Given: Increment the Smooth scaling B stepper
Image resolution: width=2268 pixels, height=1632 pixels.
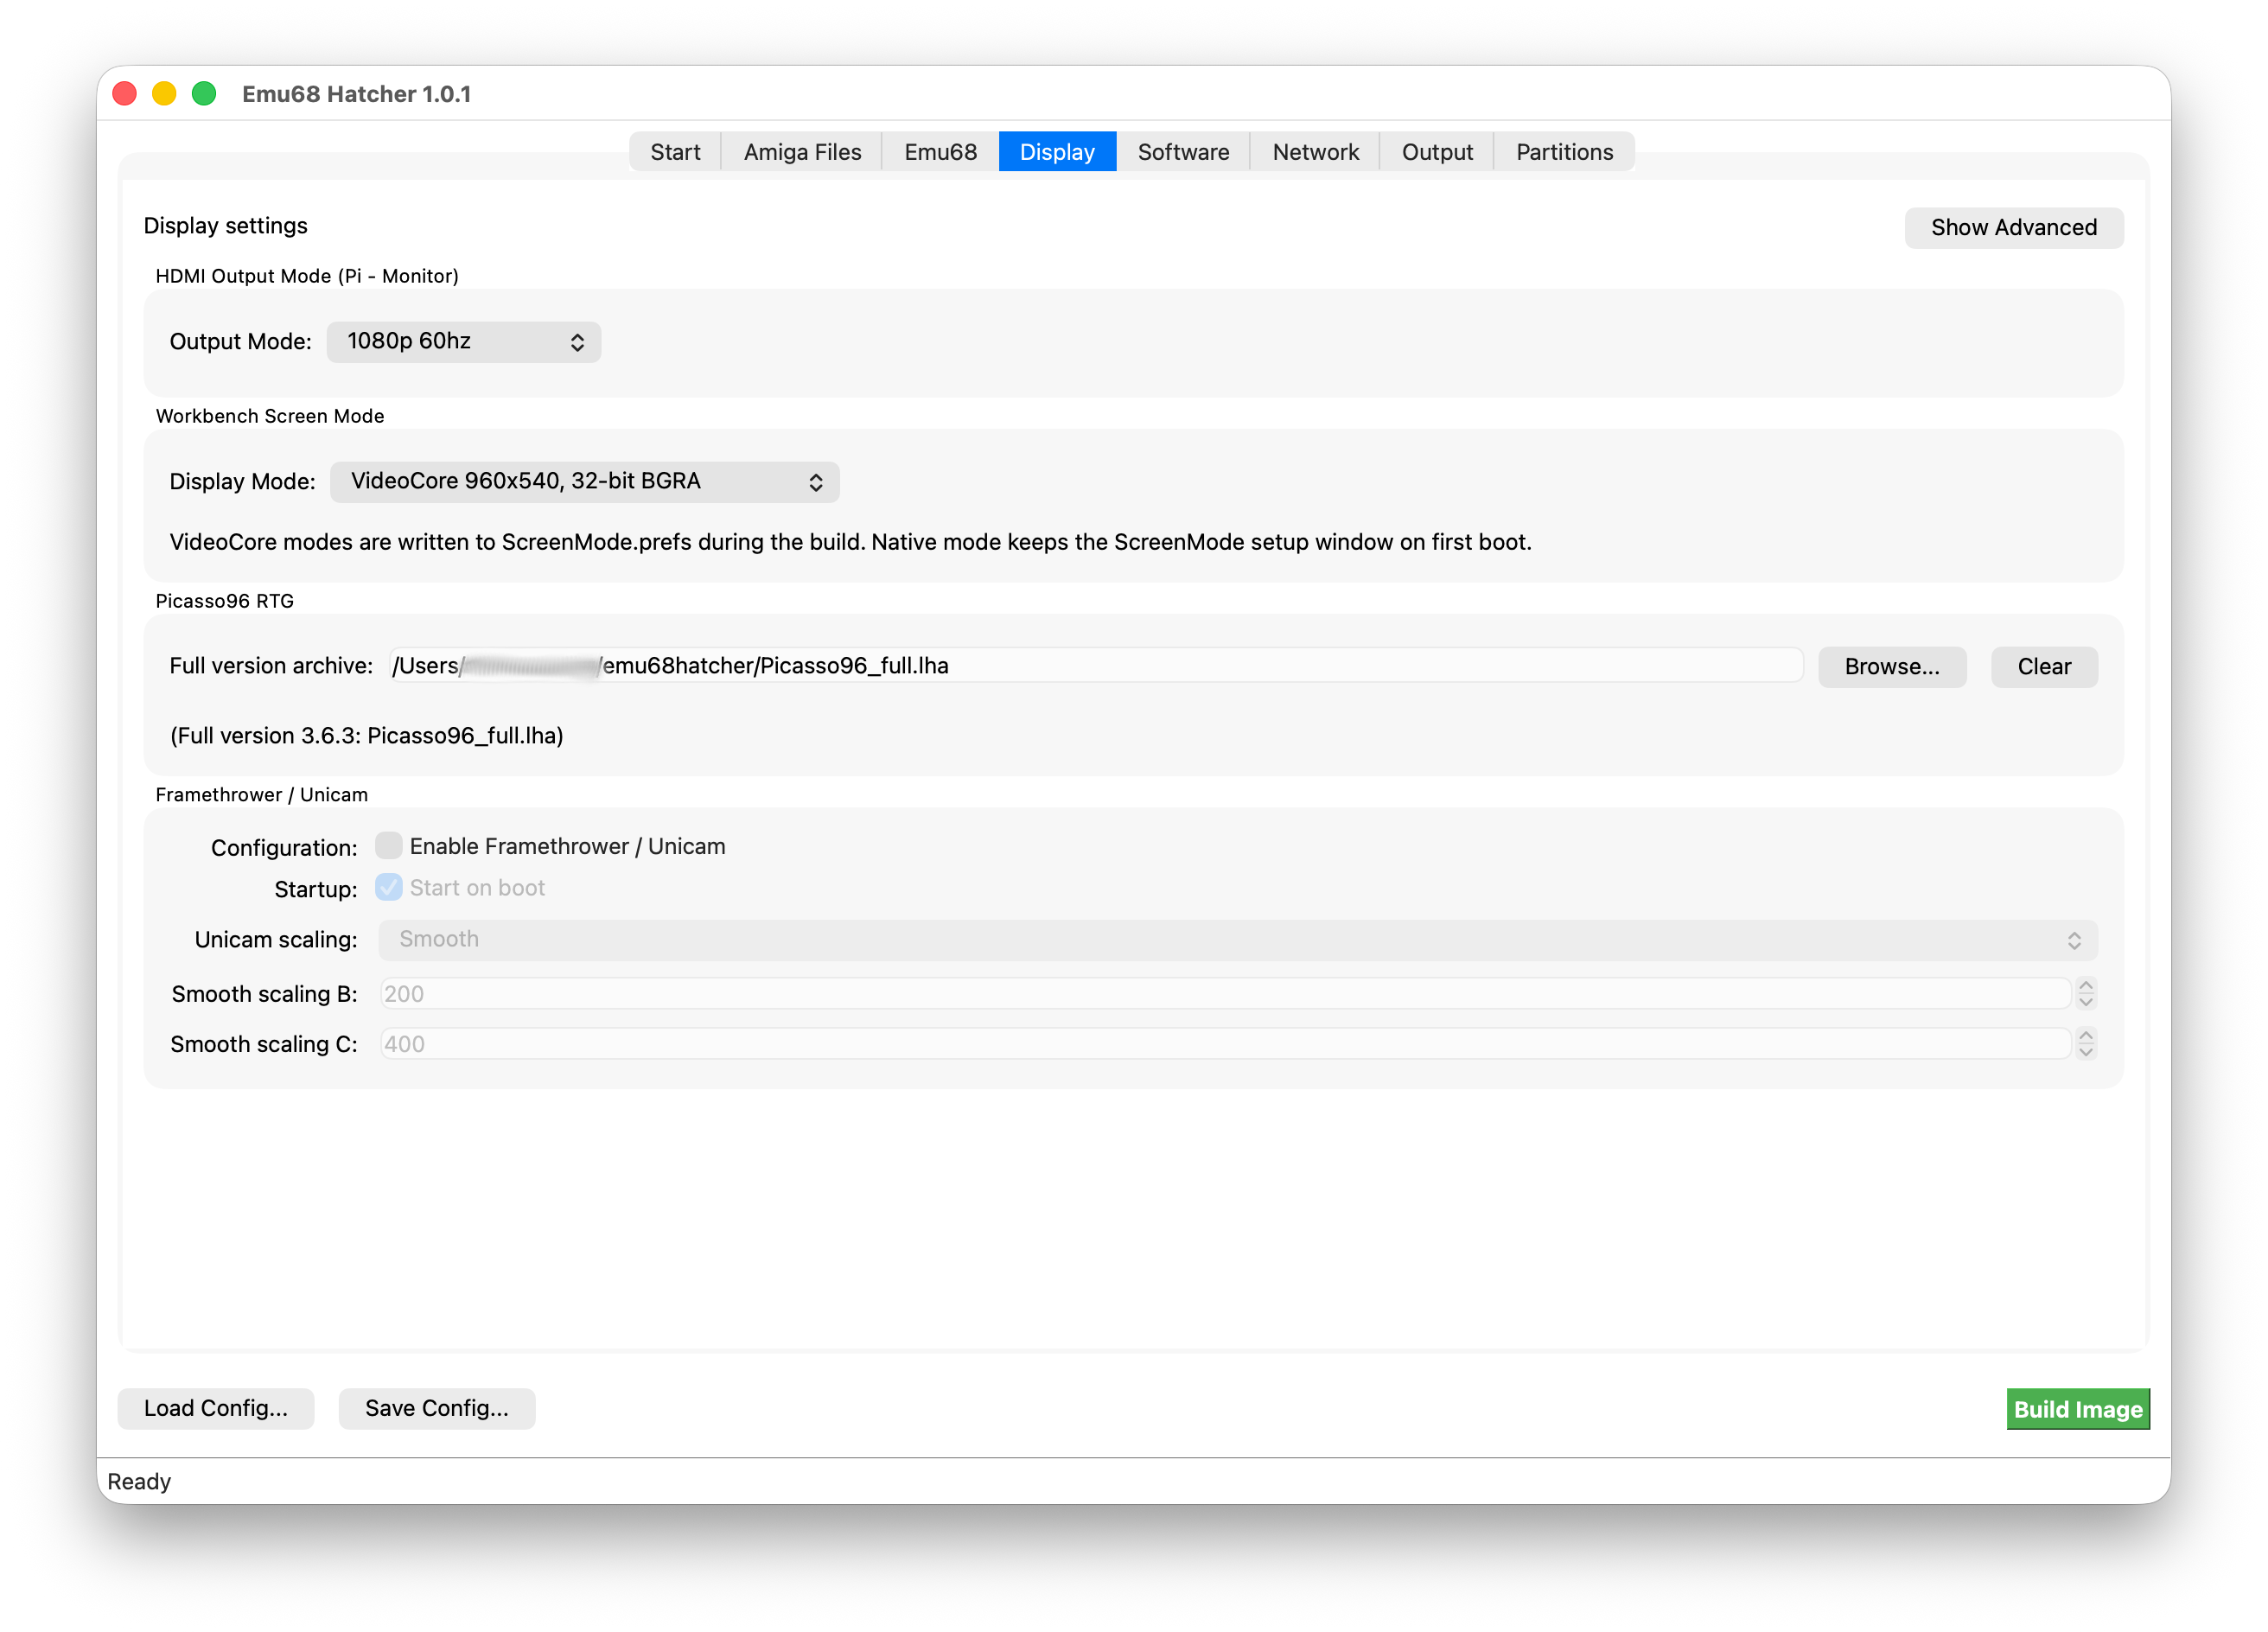Looking at the screenshot, I should point(2086,985).
